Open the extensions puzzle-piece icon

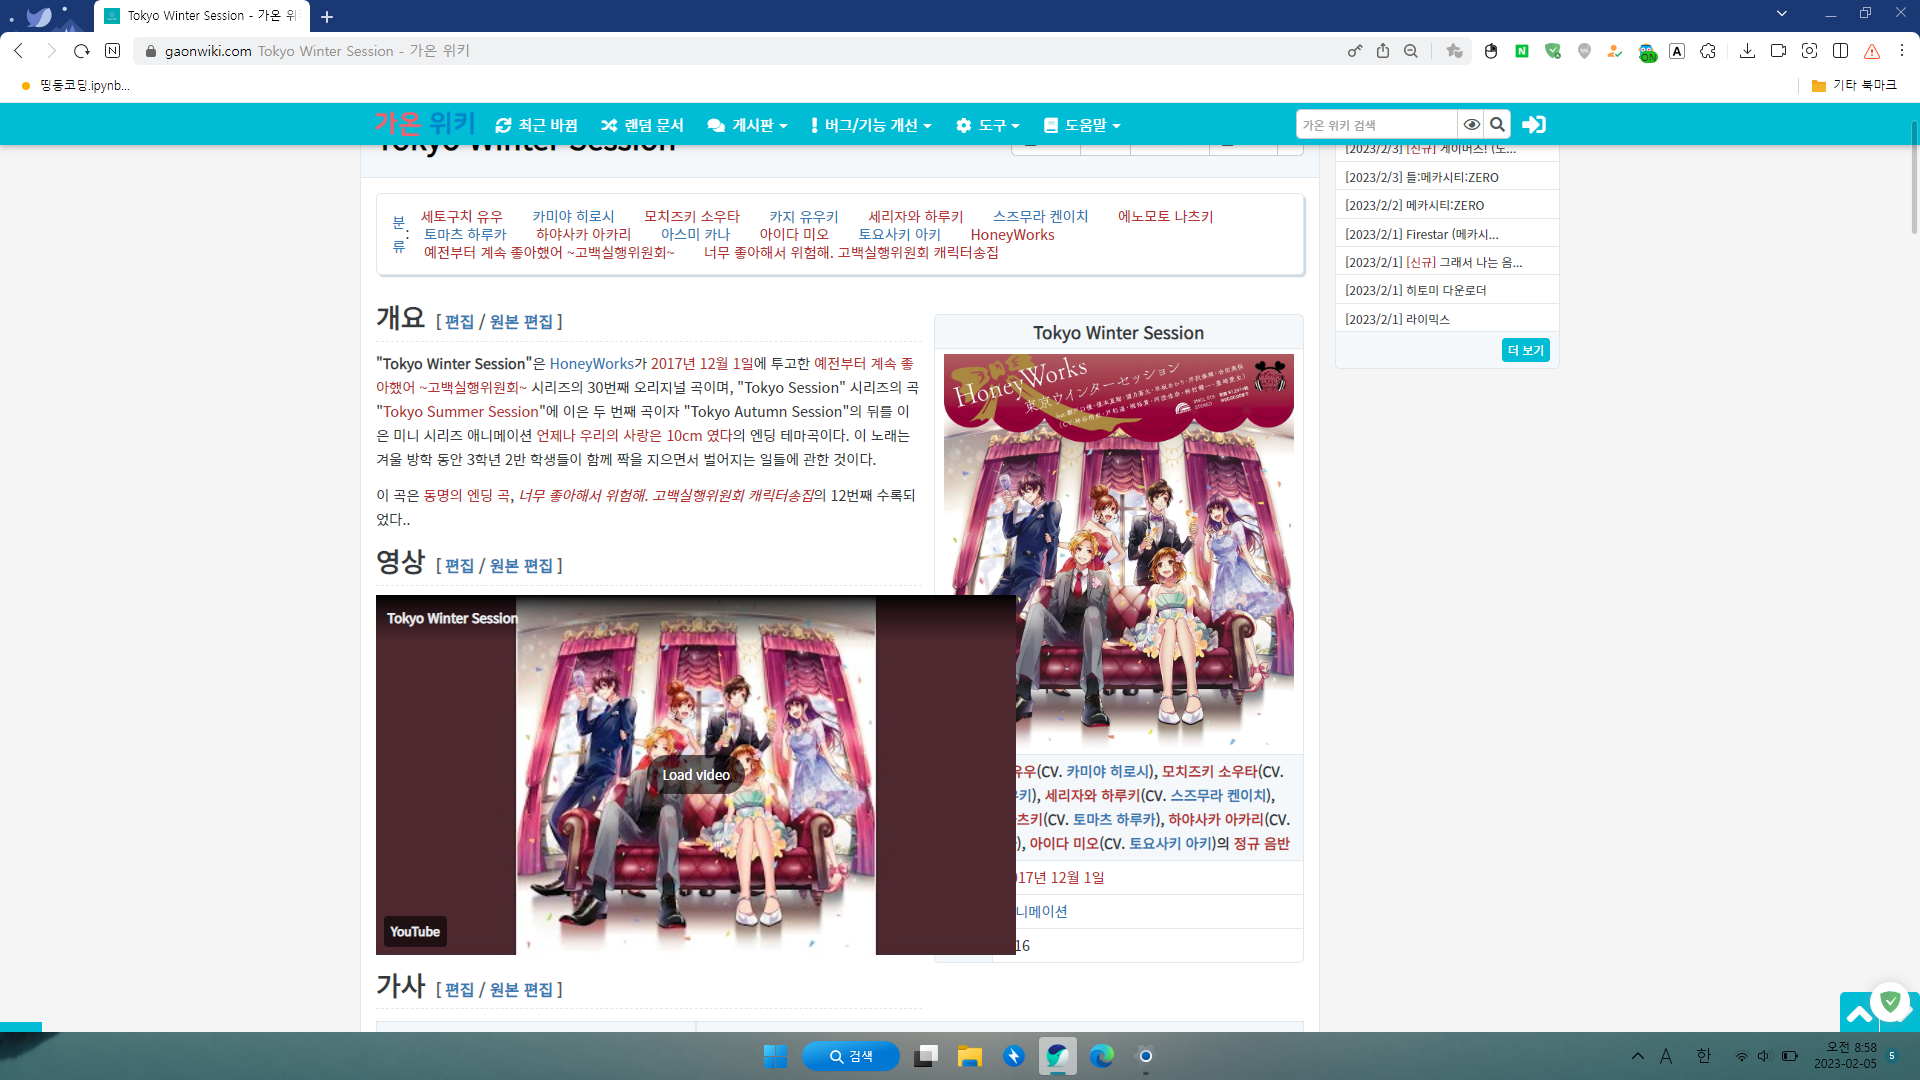(x=1708, y=51)
